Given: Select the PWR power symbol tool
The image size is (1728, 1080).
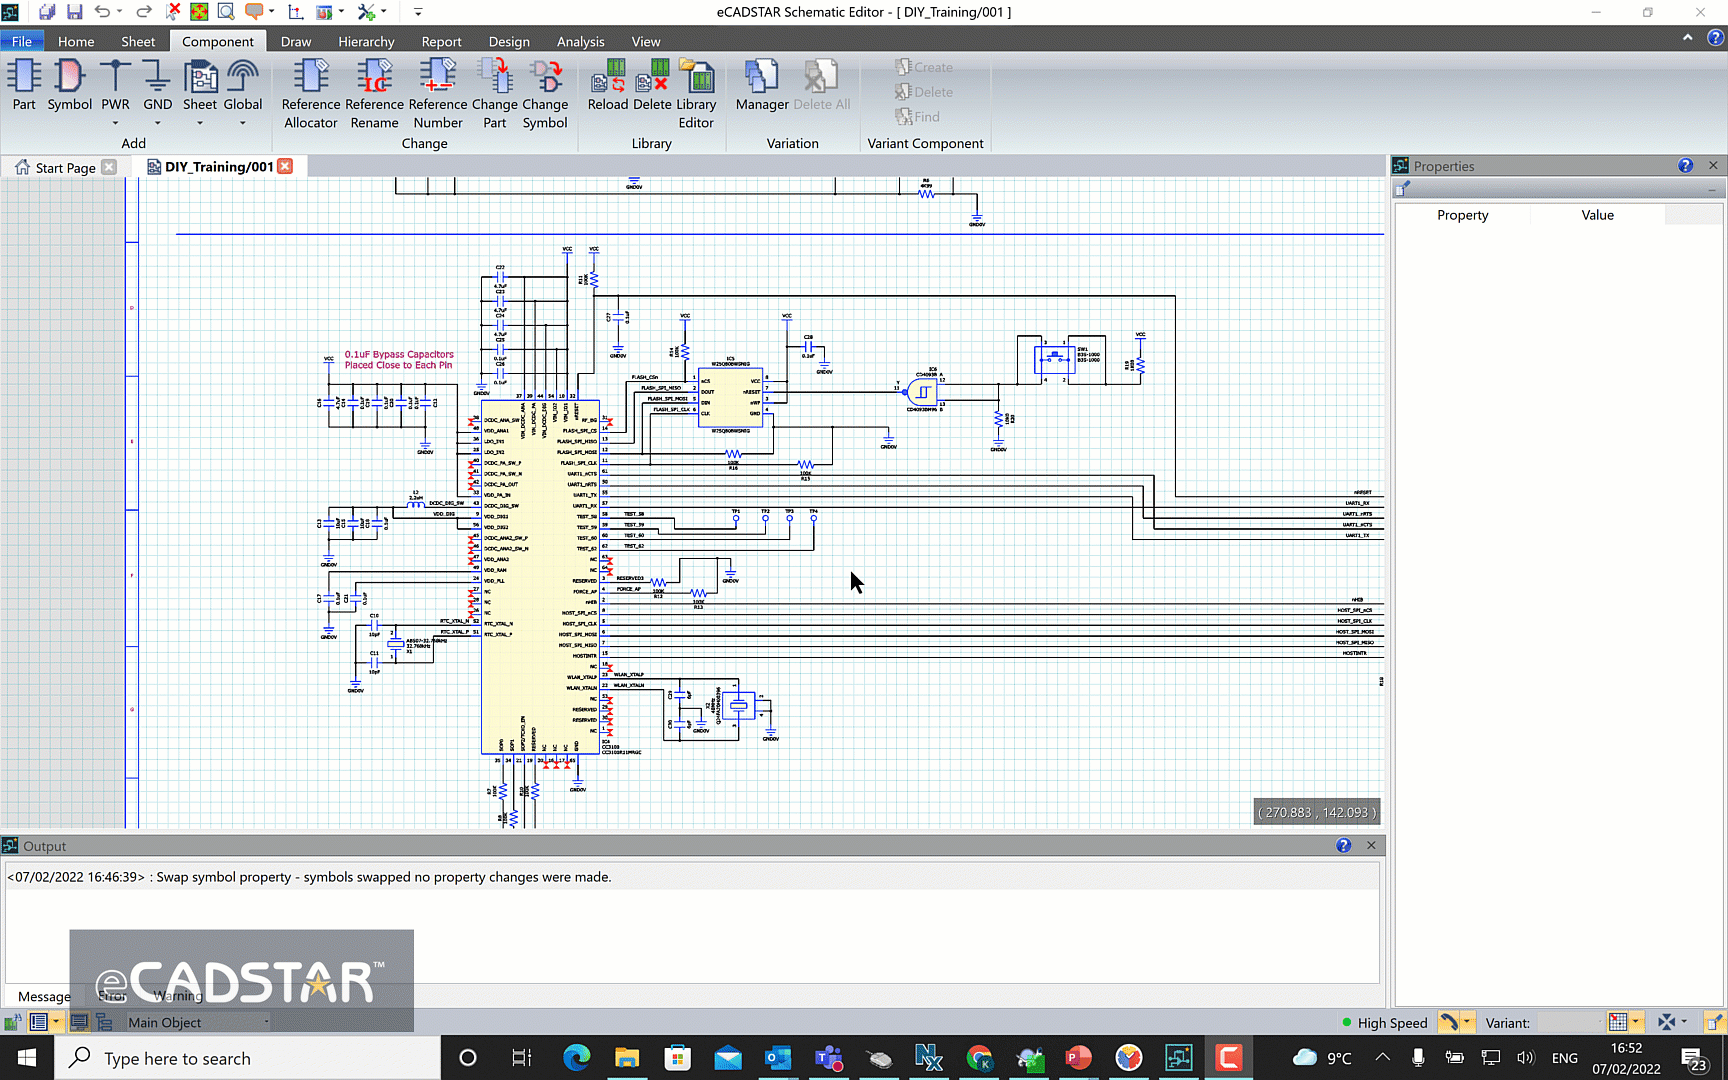Looking at the screenshot, I should coord(115,85).
